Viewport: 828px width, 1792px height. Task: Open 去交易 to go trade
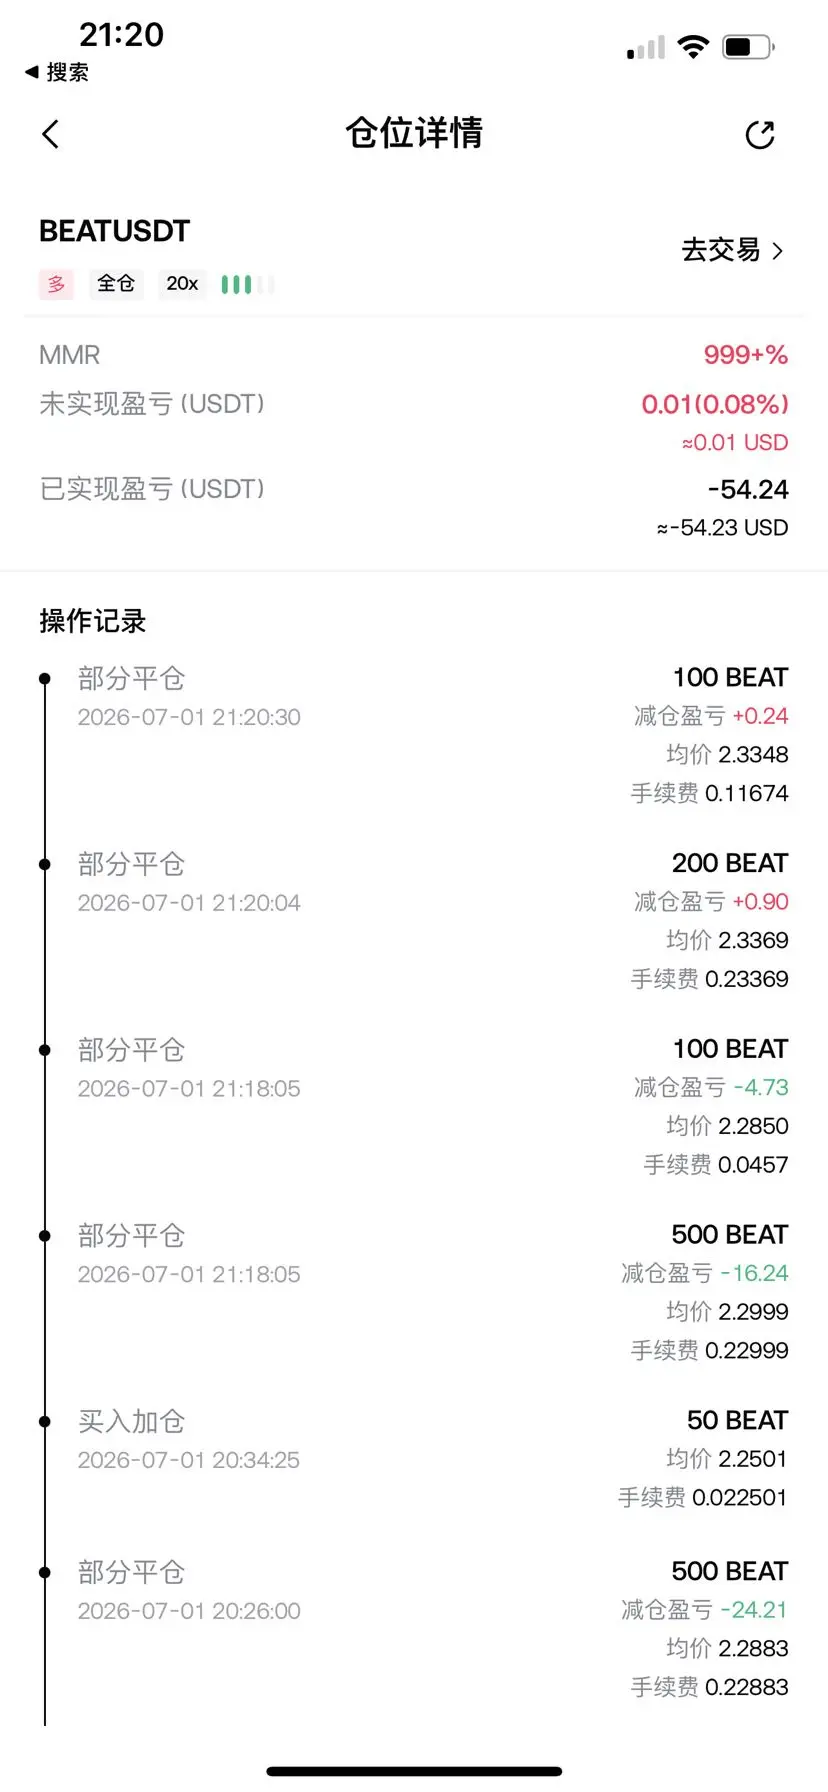732,250
